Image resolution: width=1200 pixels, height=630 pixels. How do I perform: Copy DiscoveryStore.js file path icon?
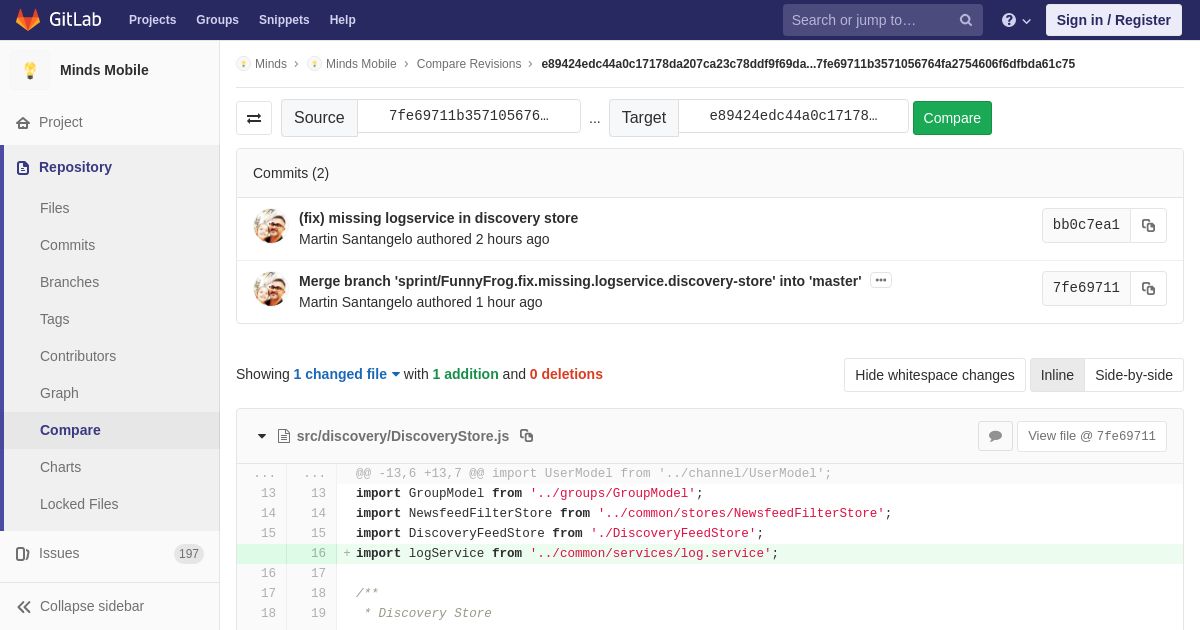pos(527,436)
